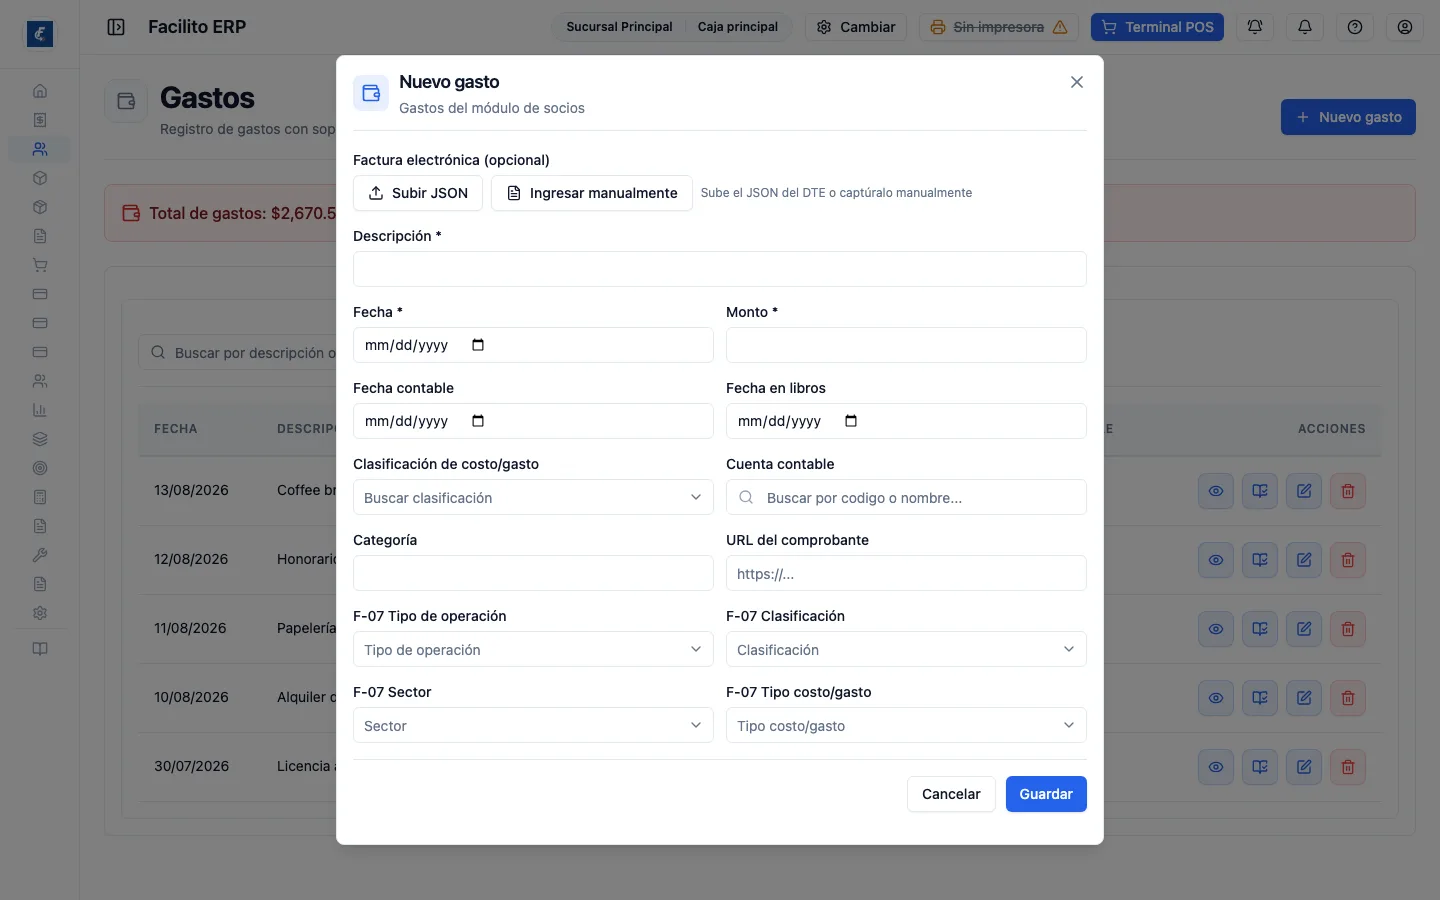The height and width of the screenshot is (900, 1440).
Task: Open the F-07 Tipo costo/gasto dropdown
Action: [906, 725]
